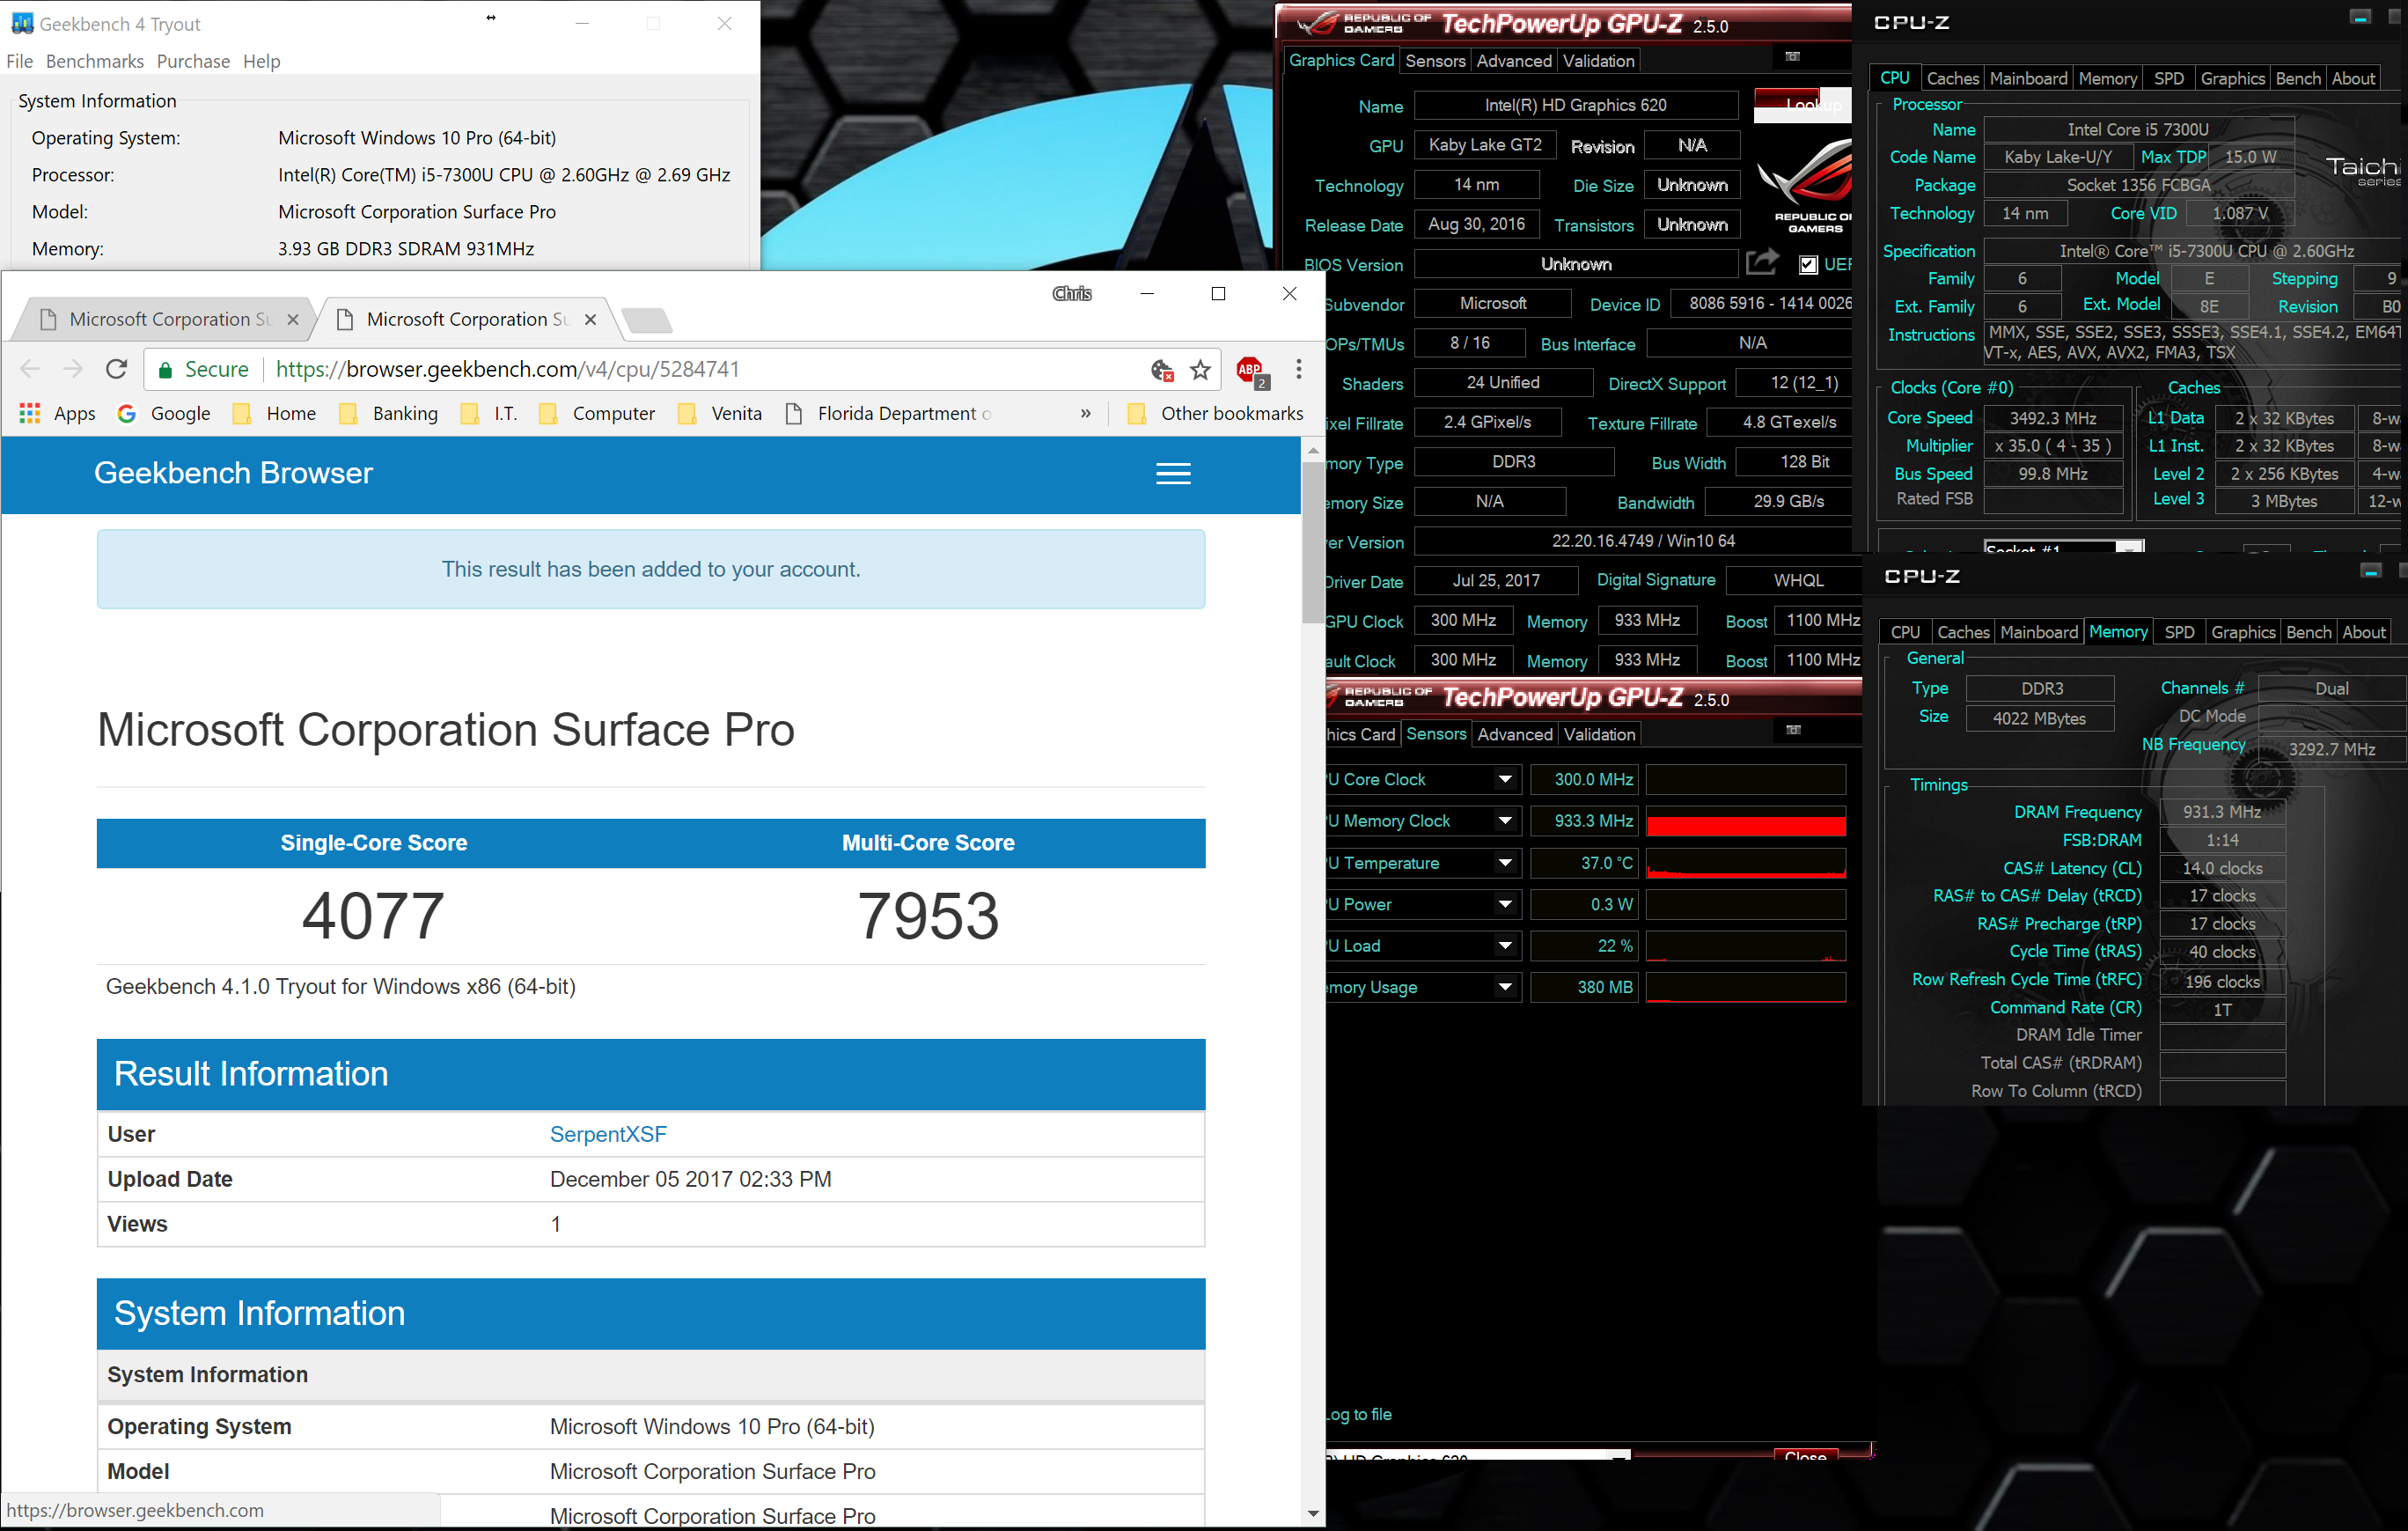Screen dimensions: 2408x1531
Task: Click the scrollbar down arrow in Chrome
Action: pyautogui.click(x=1313, y=1514)
